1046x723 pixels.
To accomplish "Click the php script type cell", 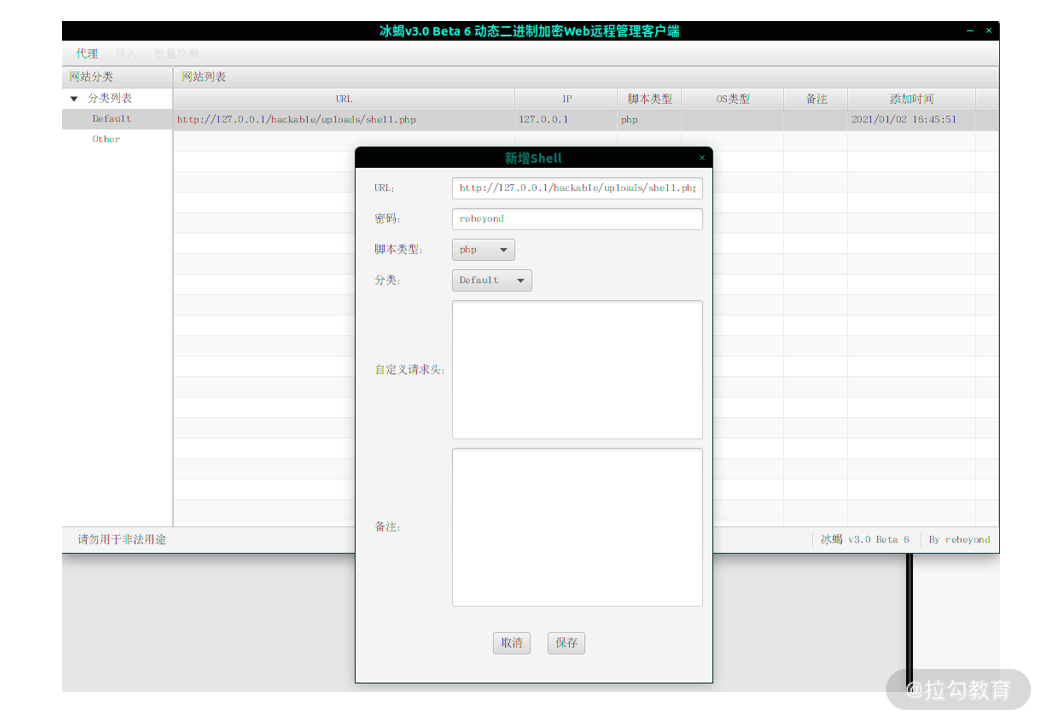I will tap(649, 119).
